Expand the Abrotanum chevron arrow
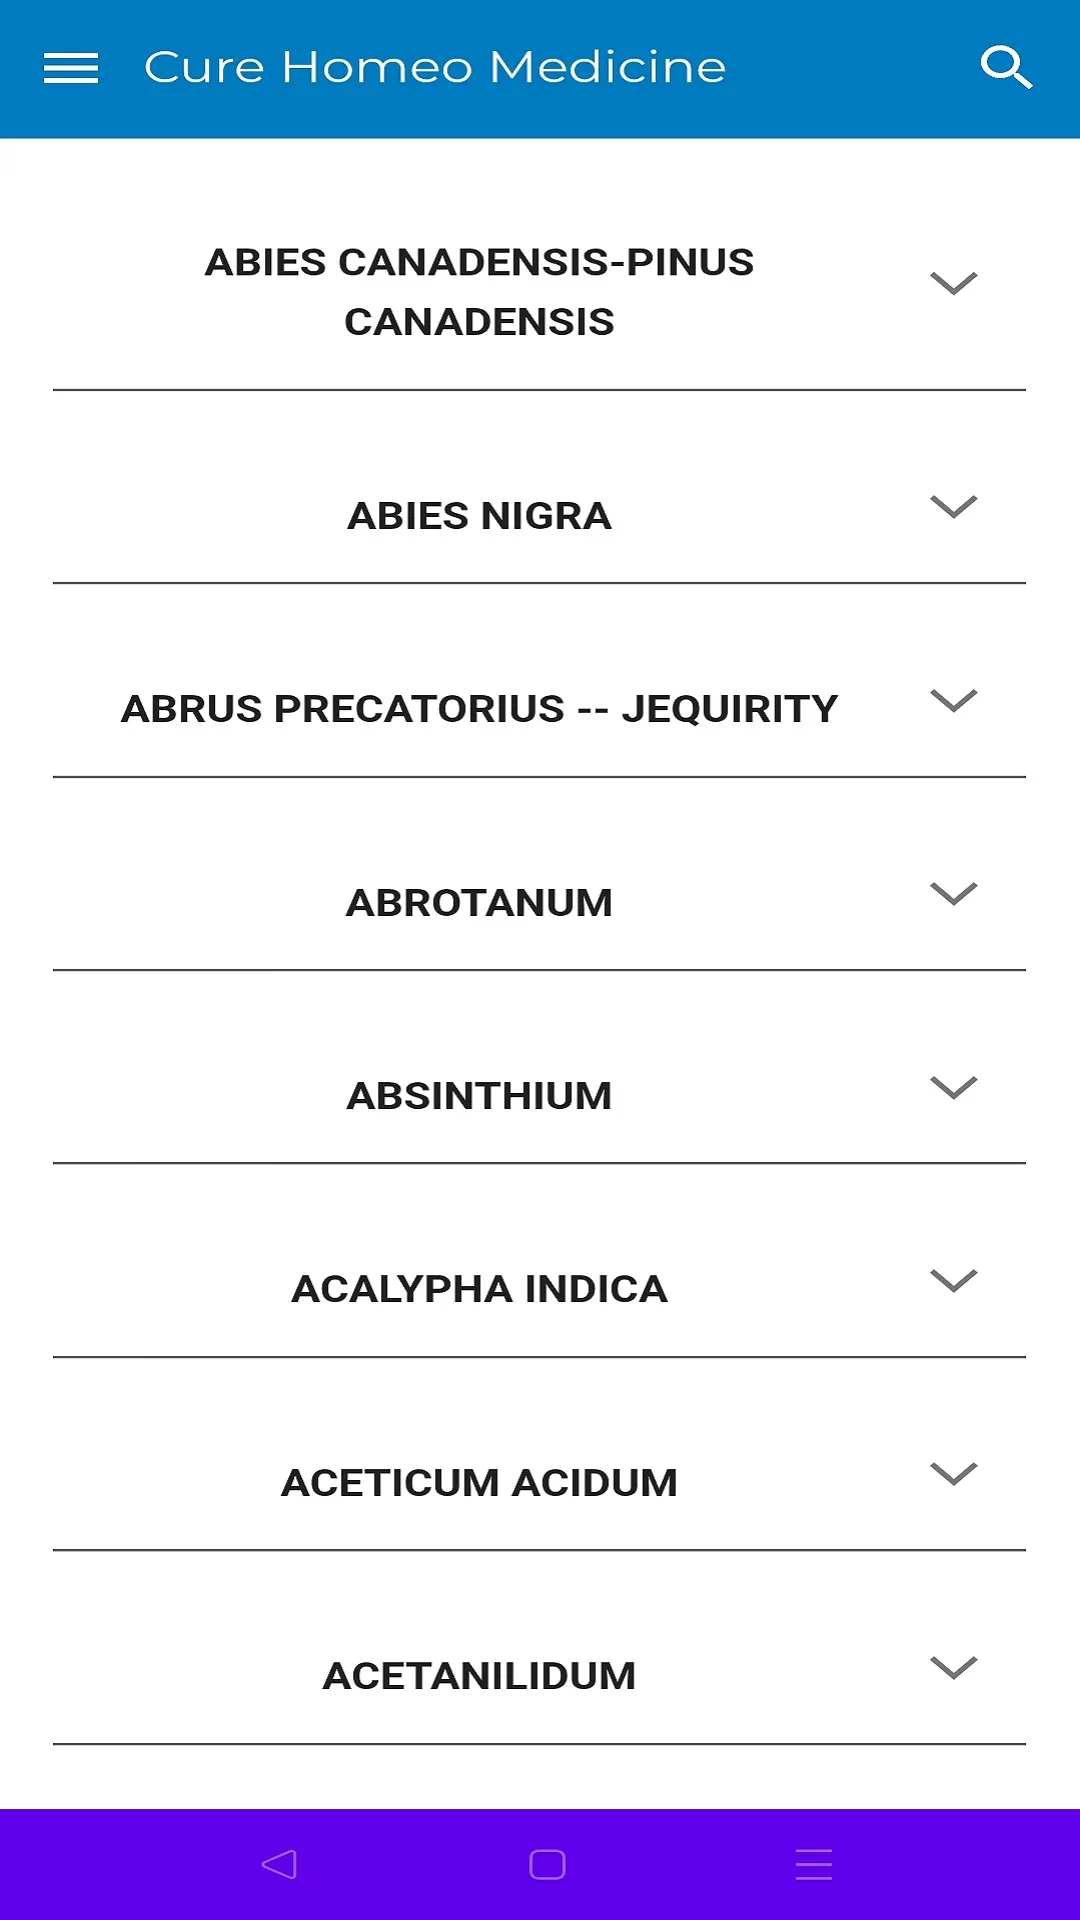This screenshot has height=1920, width=1080. coord(953,894)
